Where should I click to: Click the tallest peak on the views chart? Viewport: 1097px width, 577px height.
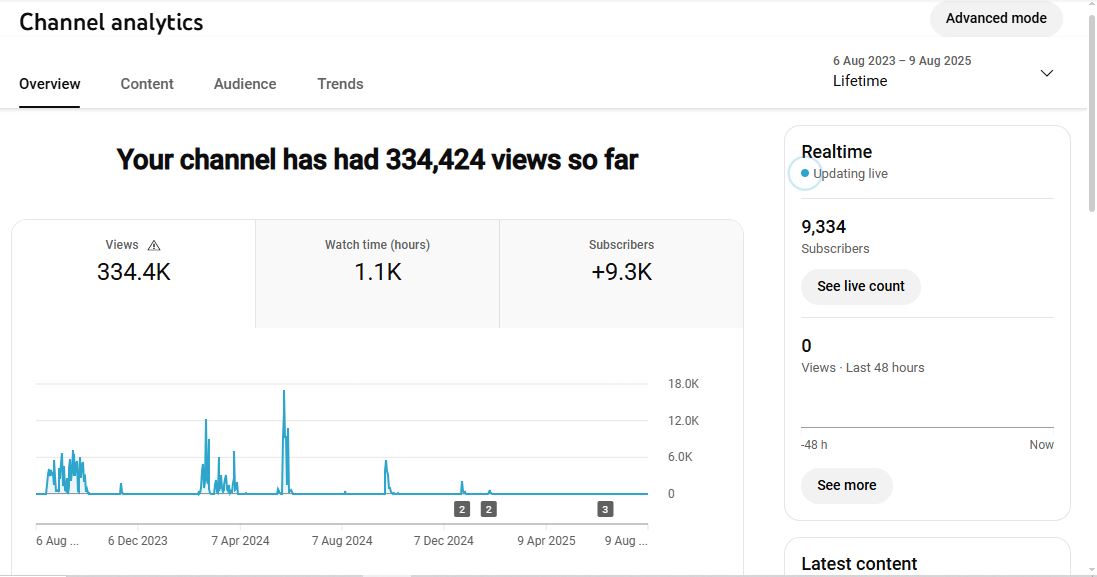pos(284,393)
